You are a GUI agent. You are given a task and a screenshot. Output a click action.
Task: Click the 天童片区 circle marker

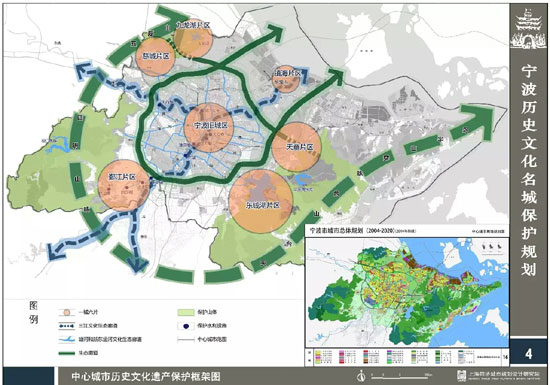point(297,147)
